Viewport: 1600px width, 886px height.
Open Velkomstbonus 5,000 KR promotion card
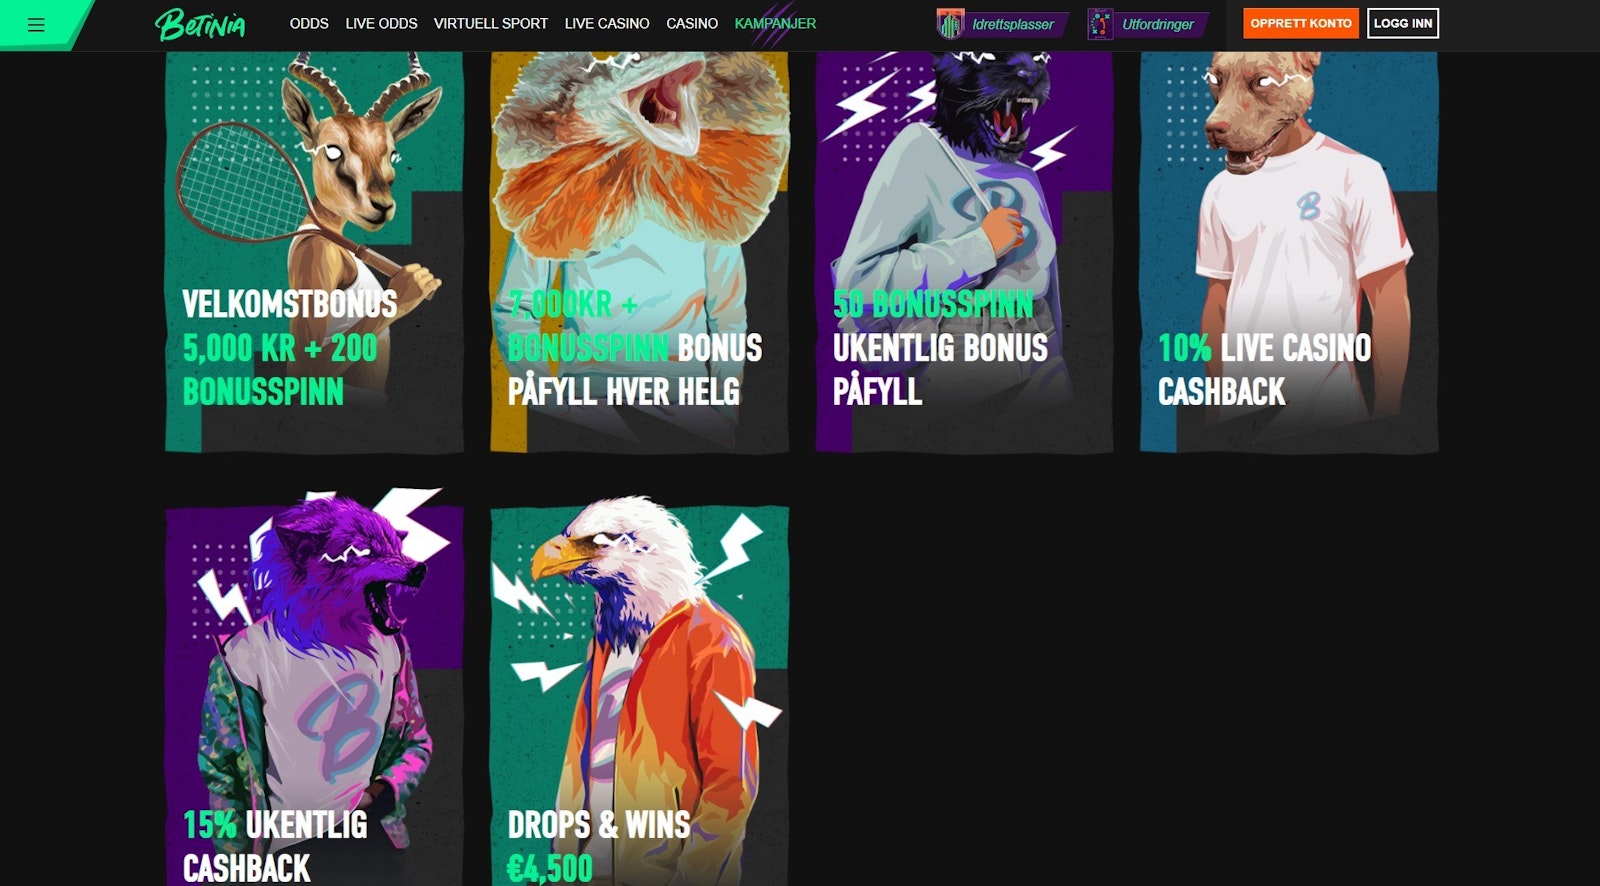(x=314, y=252)
